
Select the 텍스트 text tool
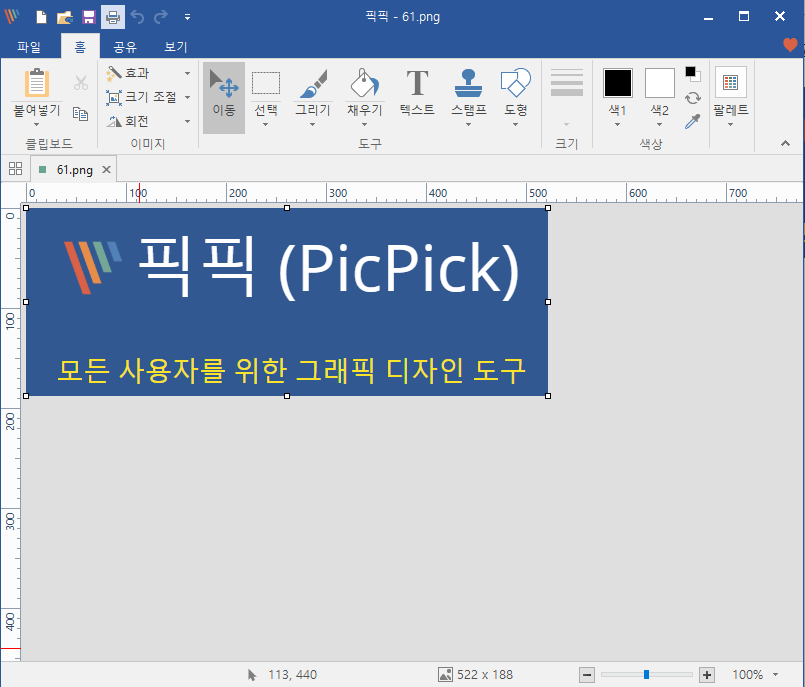point(417,92)
